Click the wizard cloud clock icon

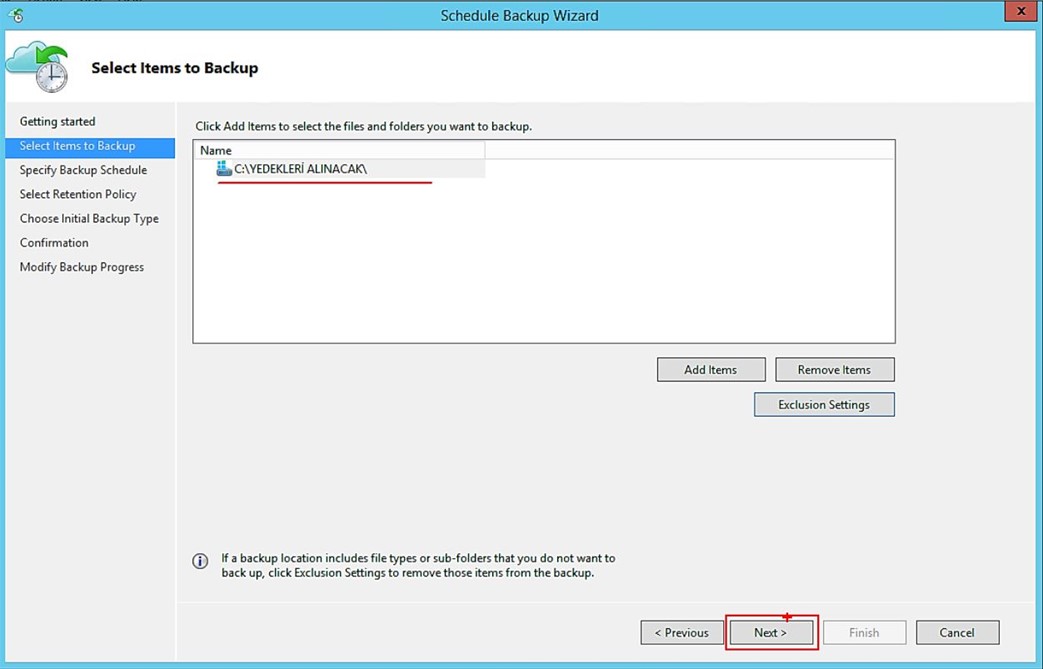point(37,67)
